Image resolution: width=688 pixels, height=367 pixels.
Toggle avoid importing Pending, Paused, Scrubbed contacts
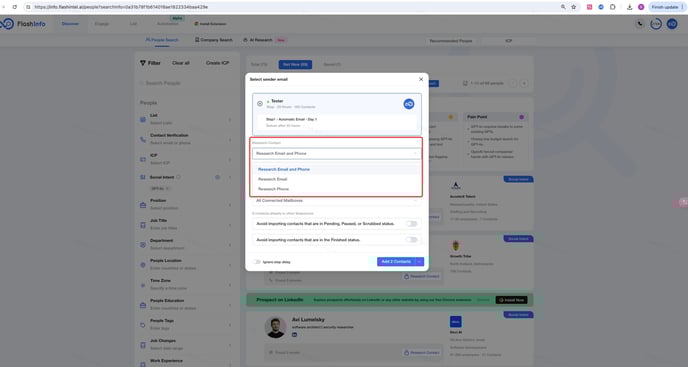click(x=411, y=224)
